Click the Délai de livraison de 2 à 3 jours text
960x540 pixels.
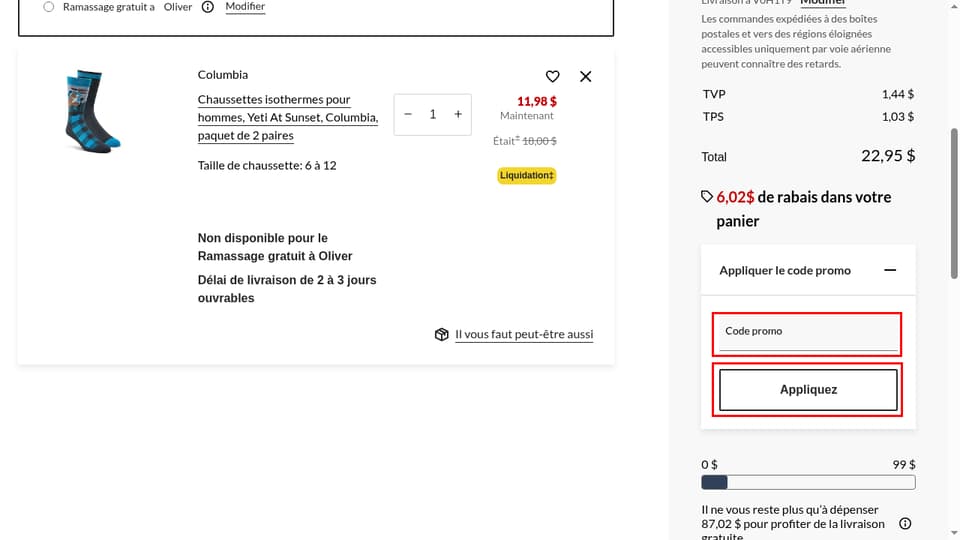[x=287, y=289]
